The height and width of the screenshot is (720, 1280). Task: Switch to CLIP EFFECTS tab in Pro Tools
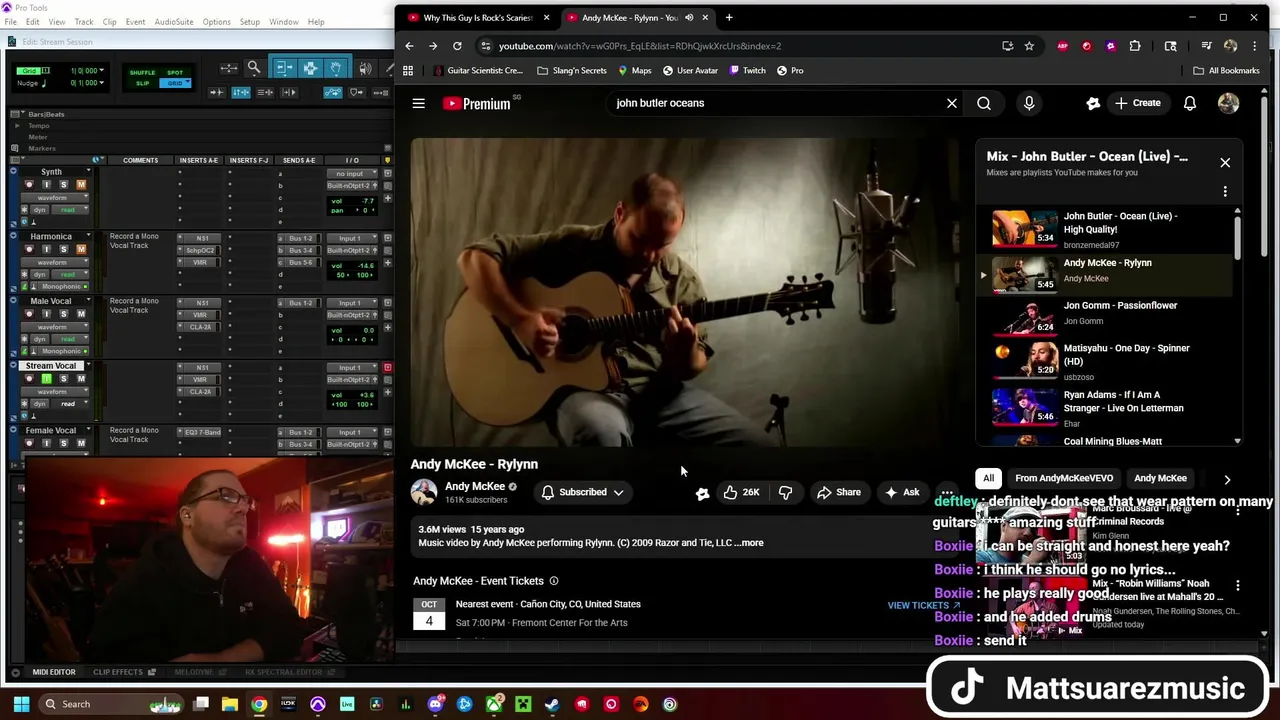point(124,672)
